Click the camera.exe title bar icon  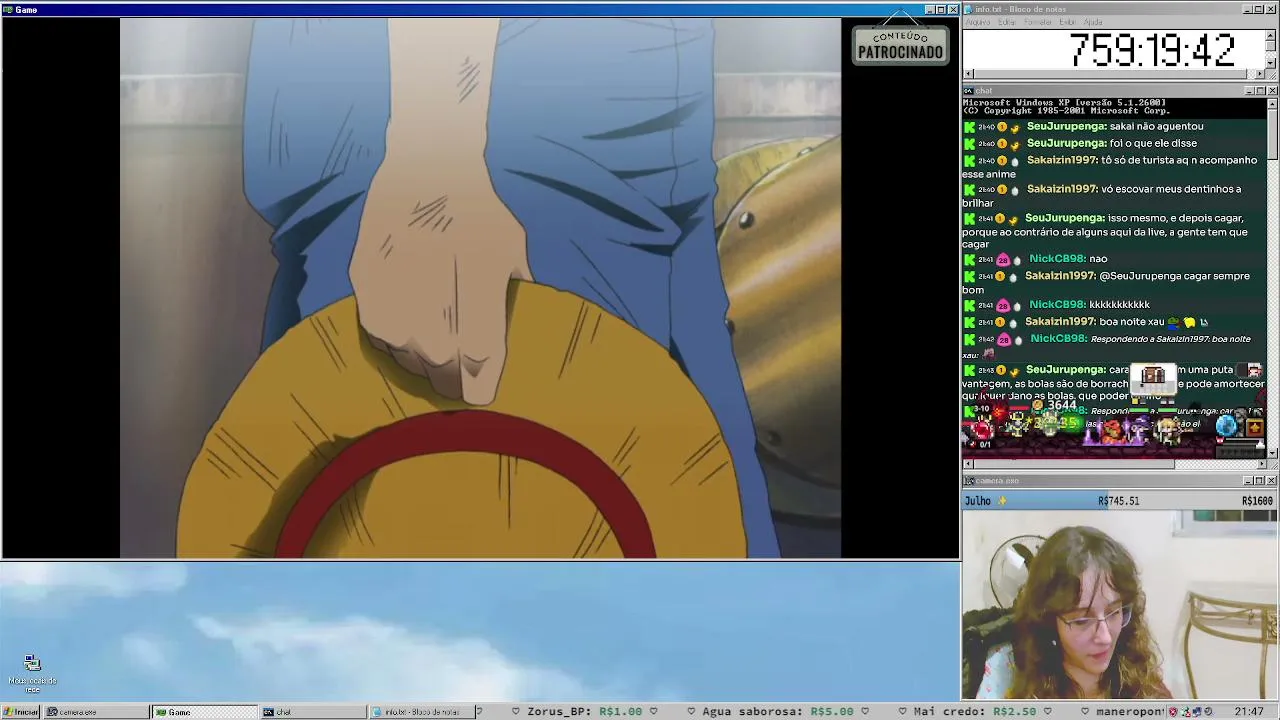[969, 481]
